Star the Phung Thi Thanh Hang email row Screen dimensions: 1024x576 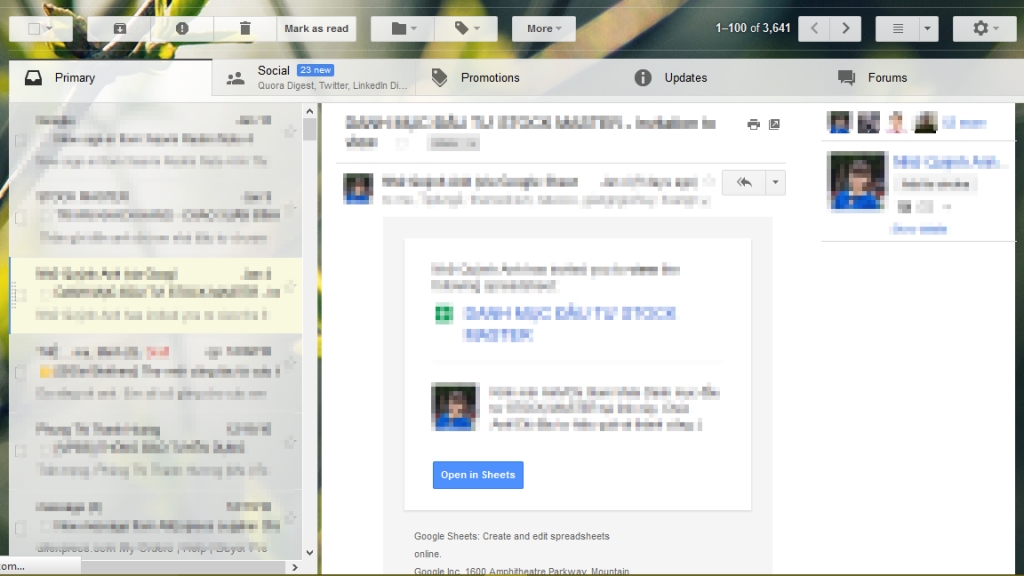tap(290, 441)
